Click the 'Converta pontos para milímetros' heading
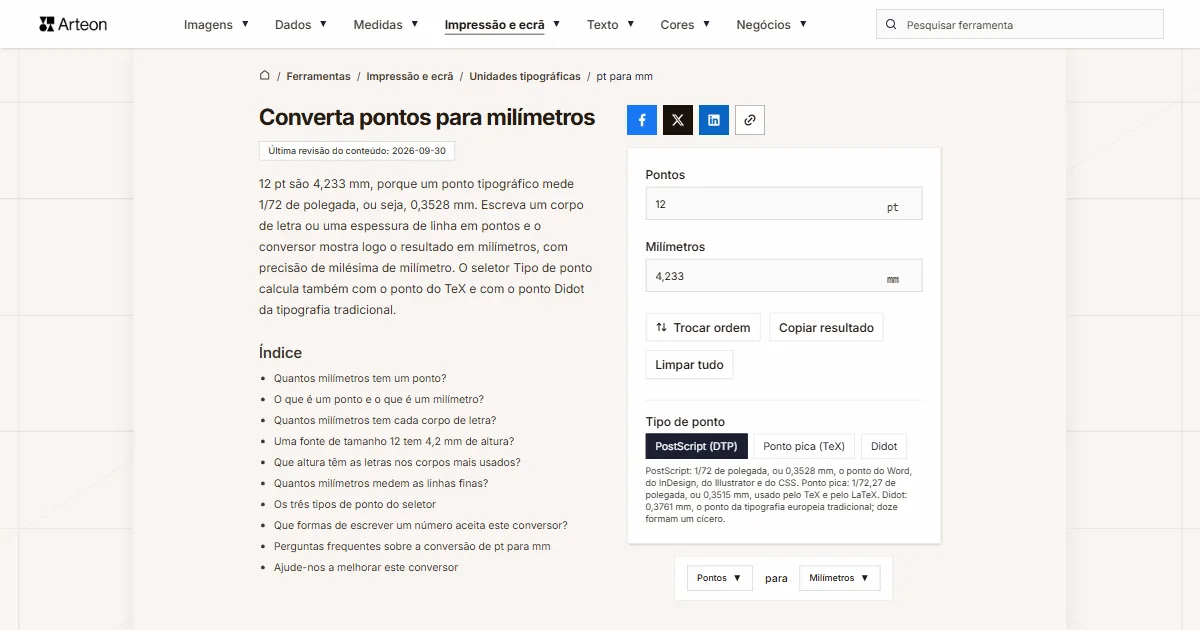 click(427, 118)
